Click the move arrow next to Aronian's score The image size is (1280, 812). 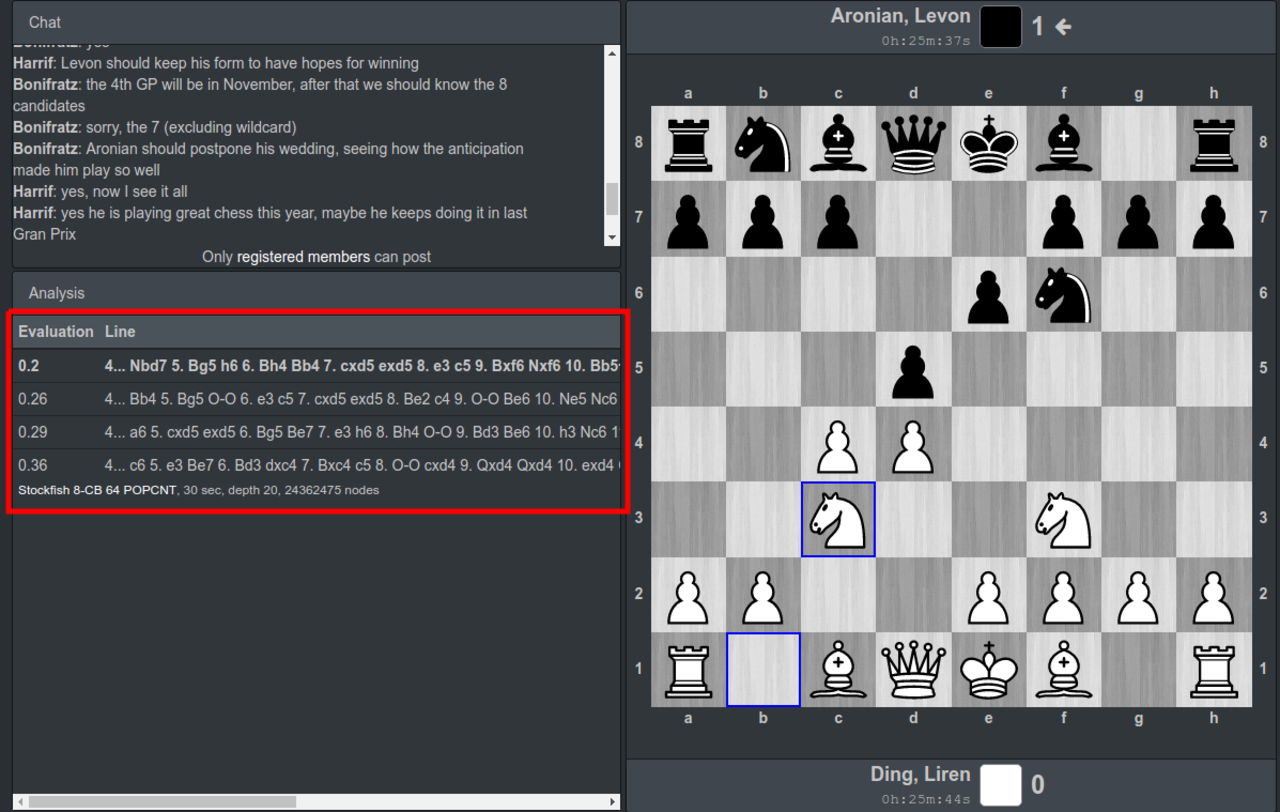[x=1063, y=27]
